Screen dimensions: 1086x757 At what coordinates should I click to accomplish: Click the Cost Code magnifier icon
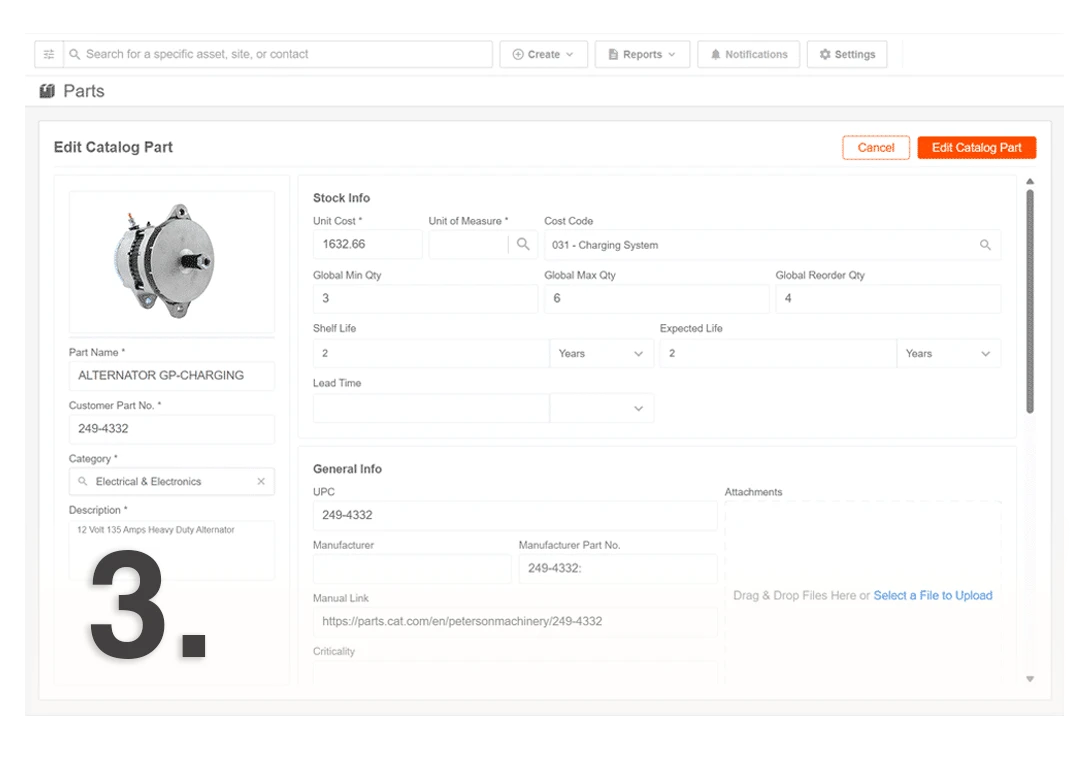pyautogui.click(x=985, y=245)
